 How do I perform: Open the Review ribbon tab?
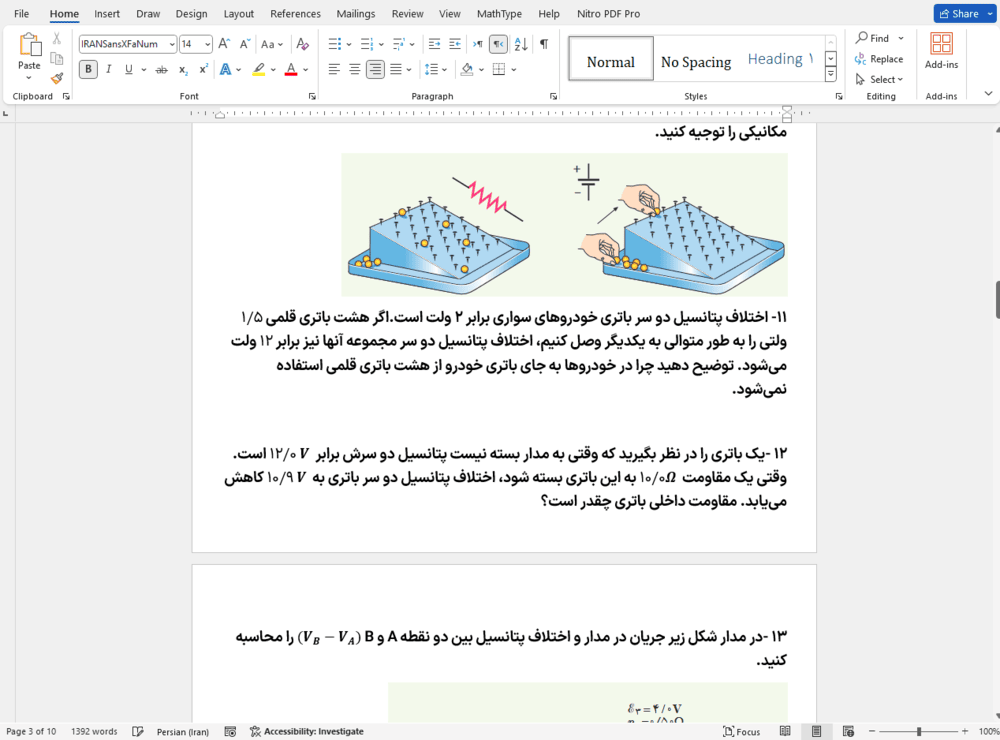point(407,13)
